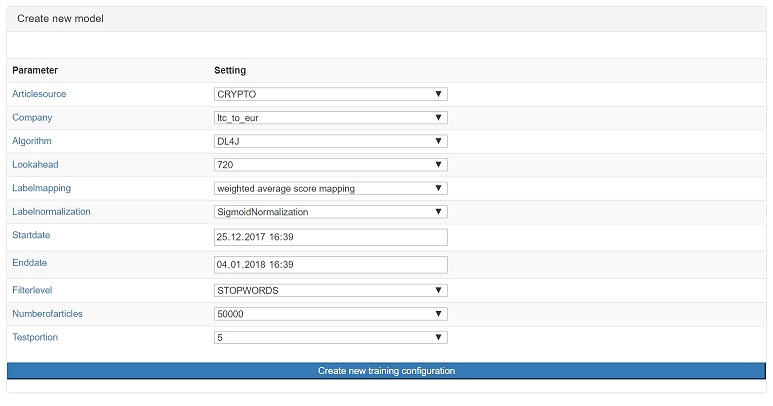Expand the Lookahead dropdown showing 720

coord(330,165)
